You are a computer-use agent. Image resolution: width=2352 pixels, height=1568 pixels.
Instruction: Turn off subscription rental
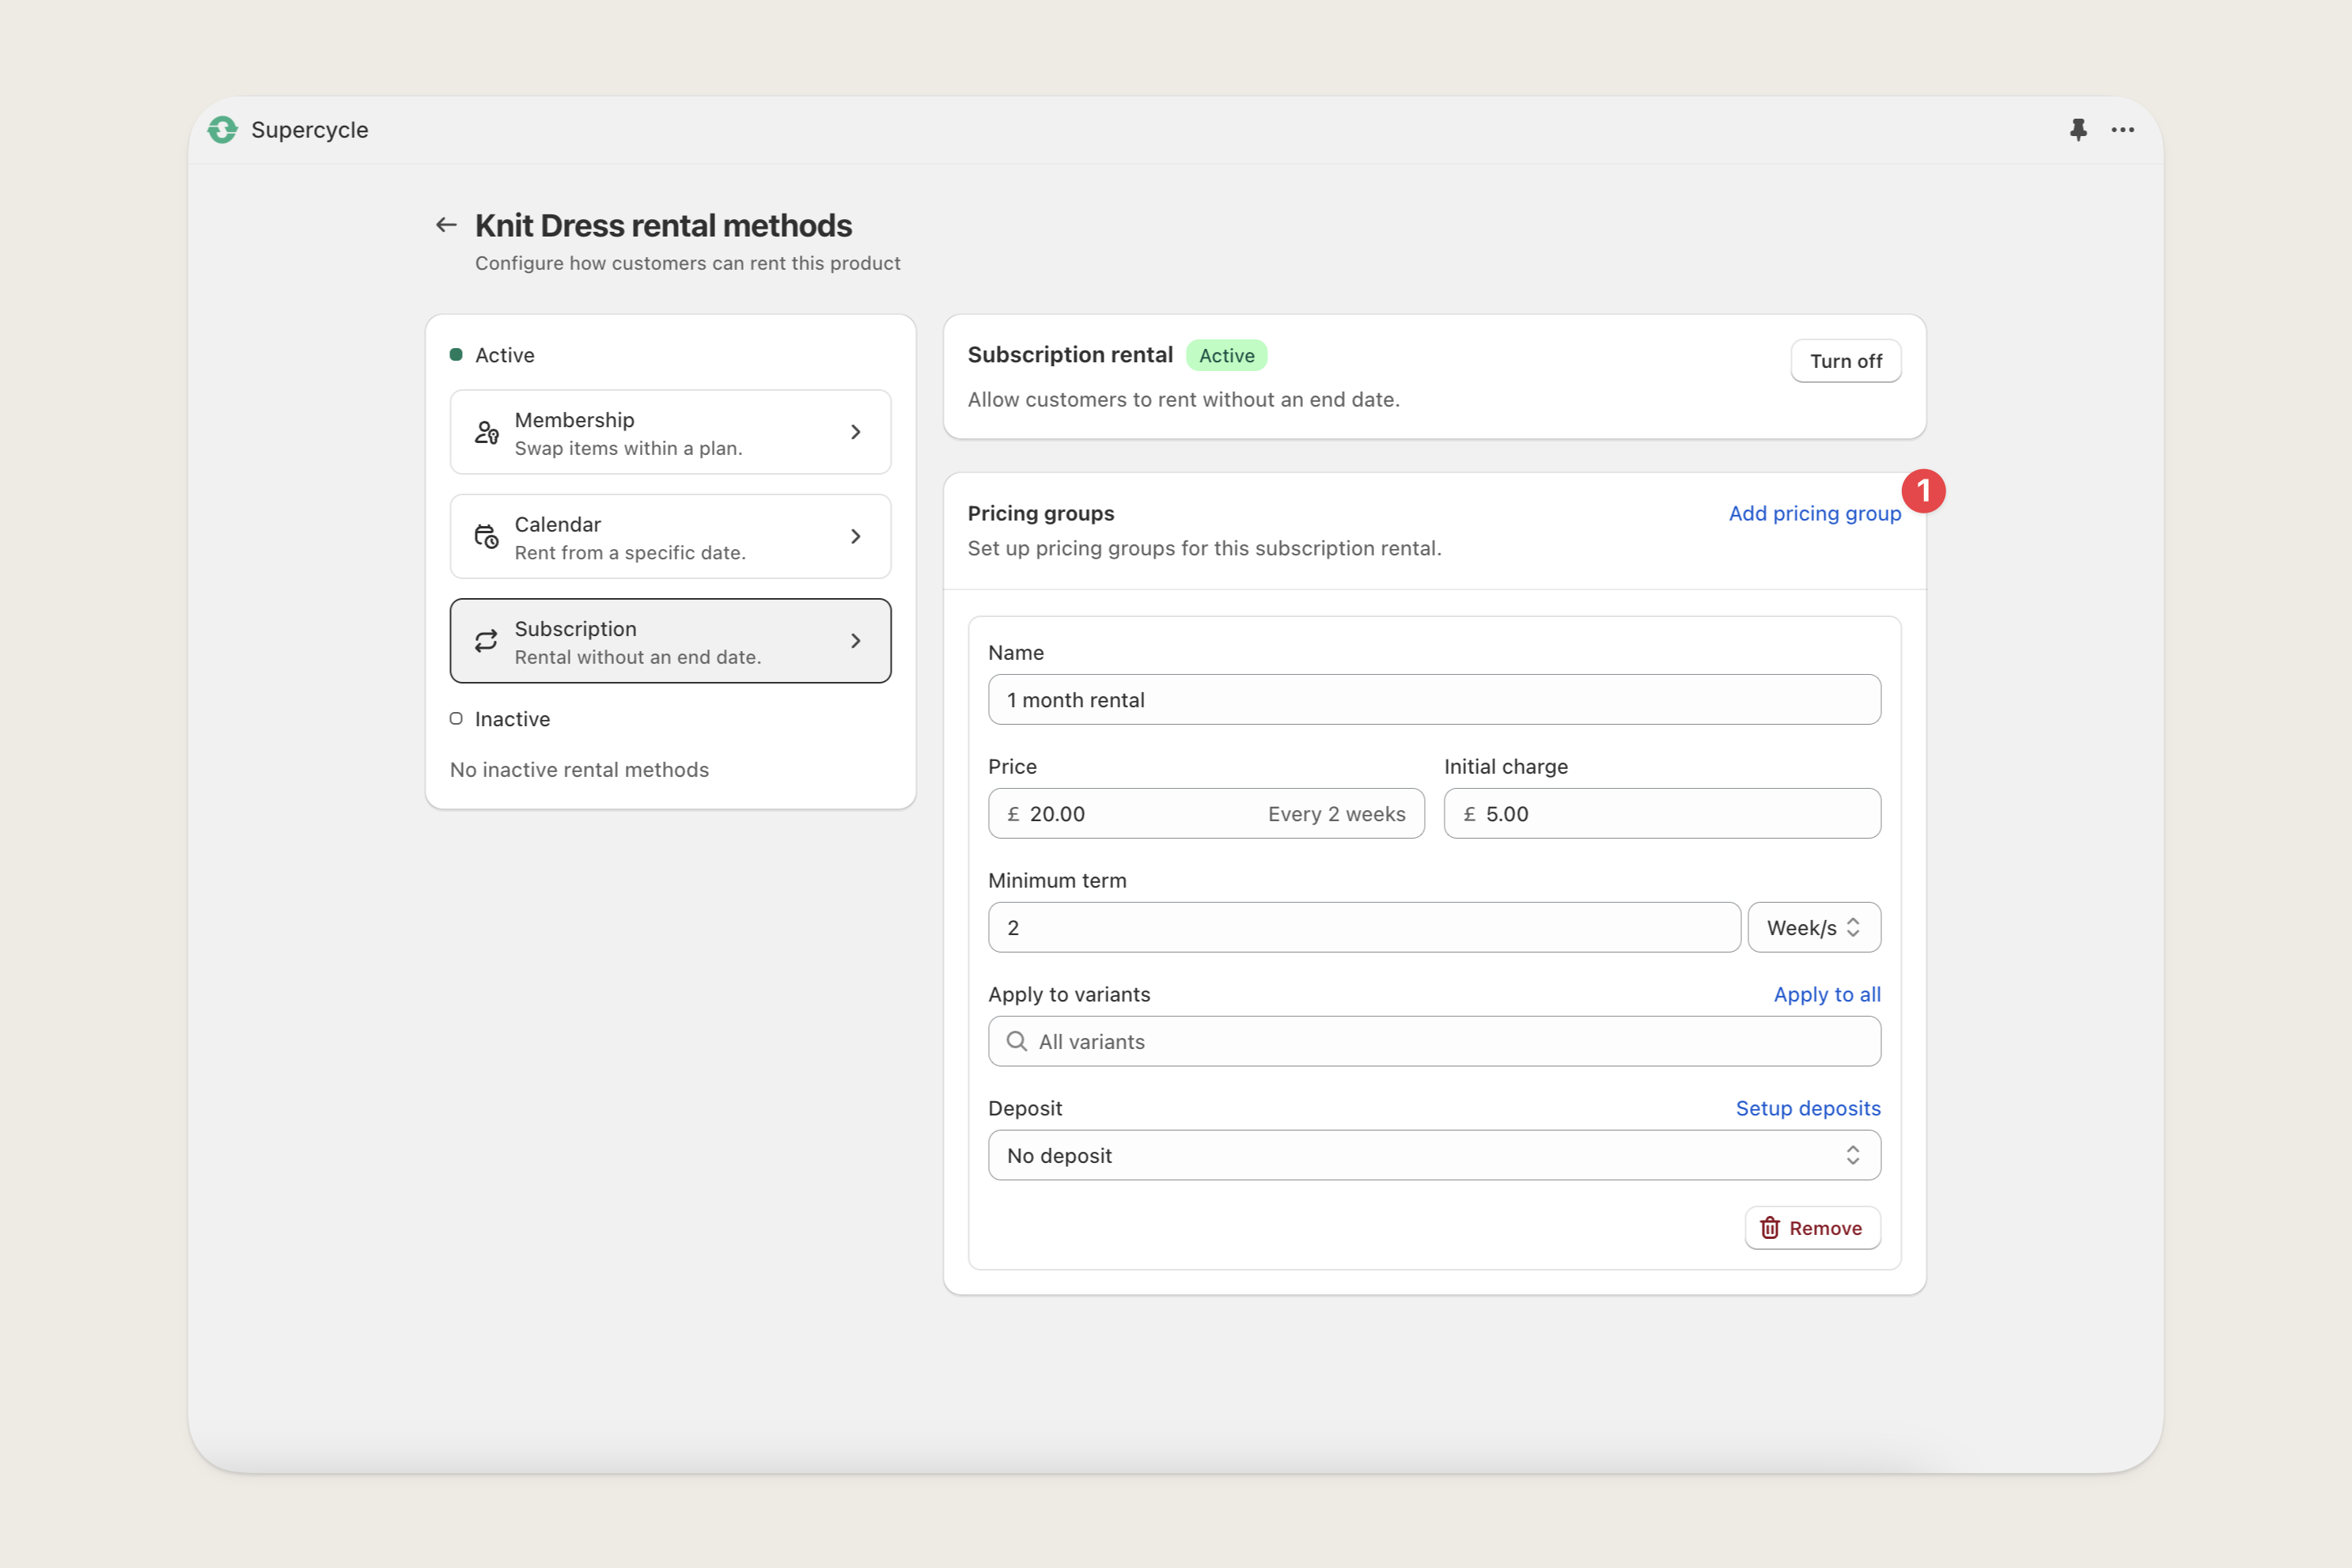coord(1845,361)
